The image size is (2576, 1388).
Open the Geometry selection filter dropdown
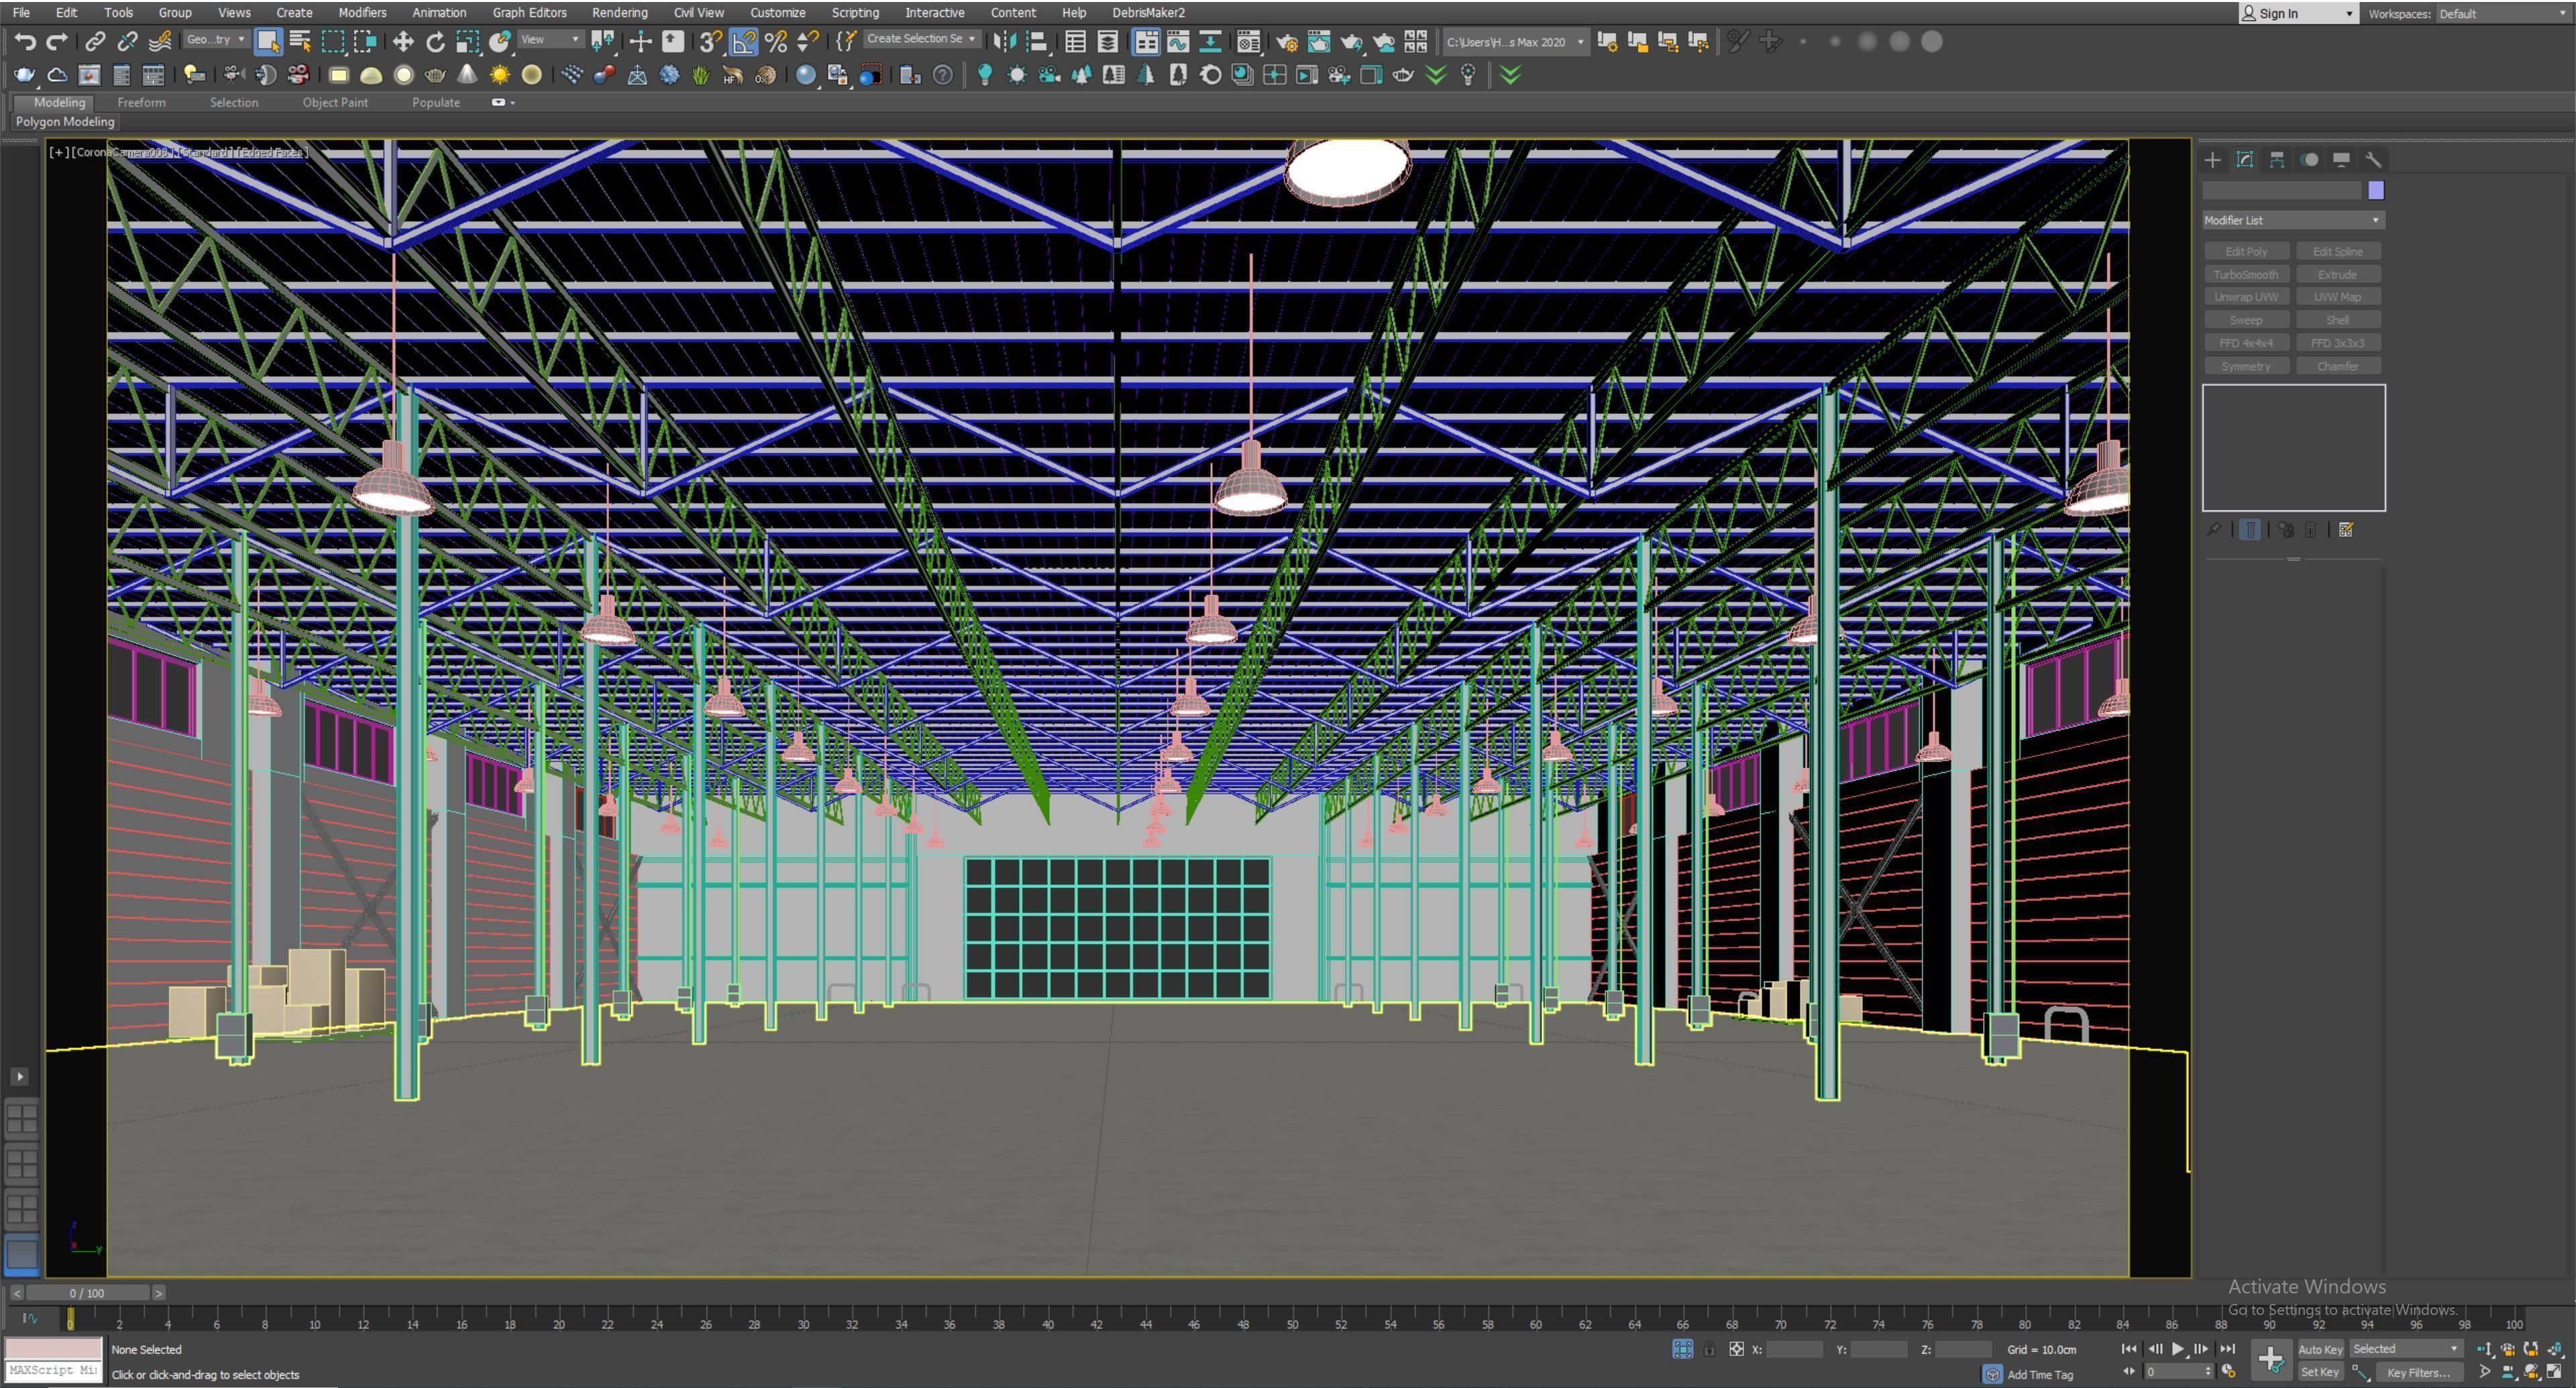[216, 40]
